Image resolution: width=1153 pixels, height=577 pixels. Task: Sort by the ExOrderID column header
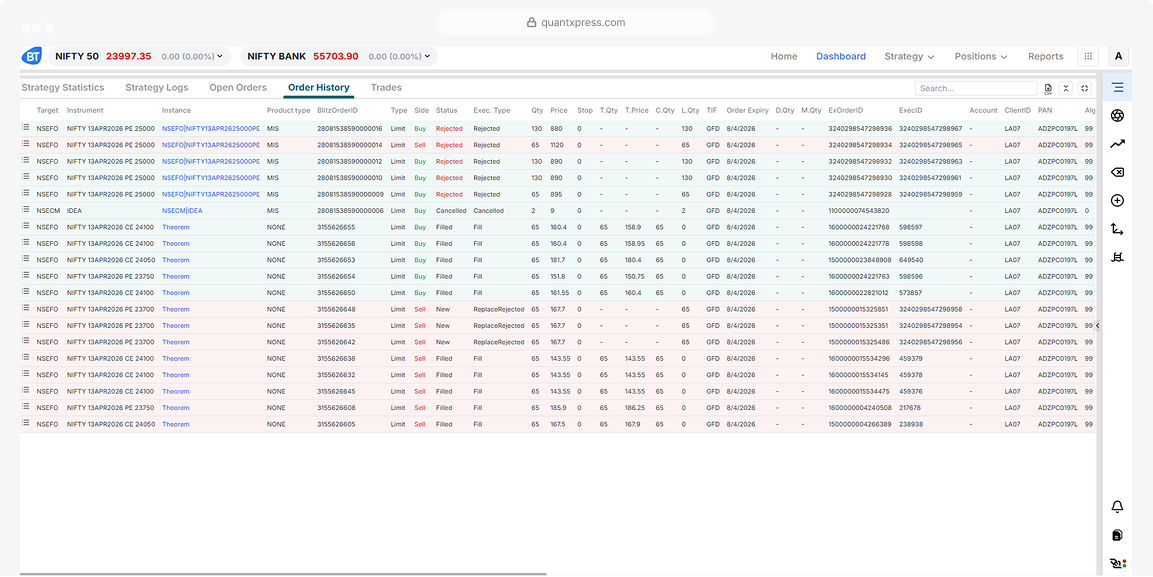click(x=846, y=110)
